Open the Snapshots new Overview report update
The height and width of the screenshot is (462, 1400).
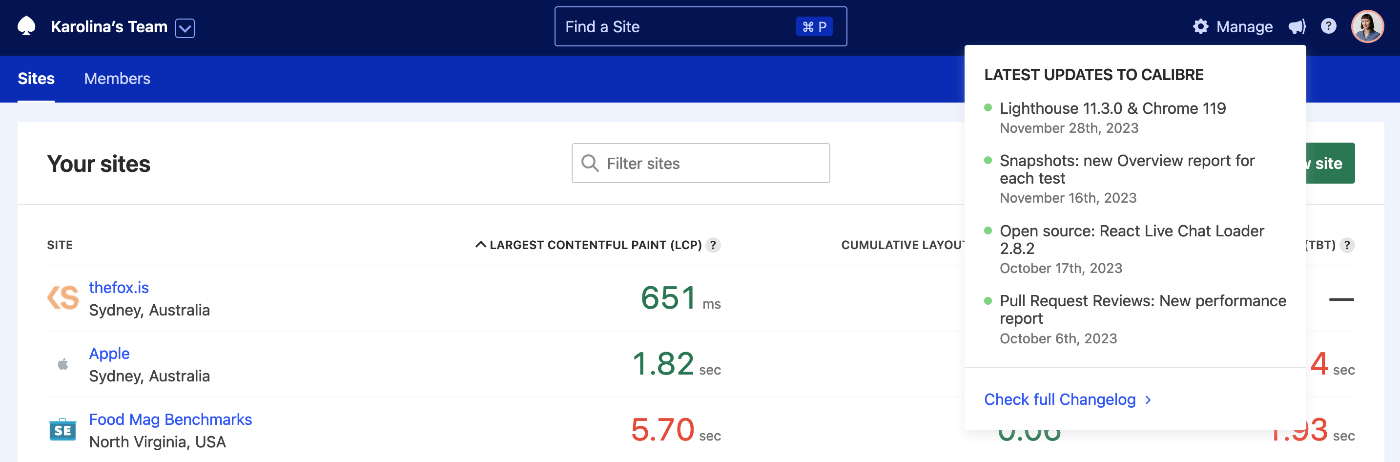click(1126, 169)
